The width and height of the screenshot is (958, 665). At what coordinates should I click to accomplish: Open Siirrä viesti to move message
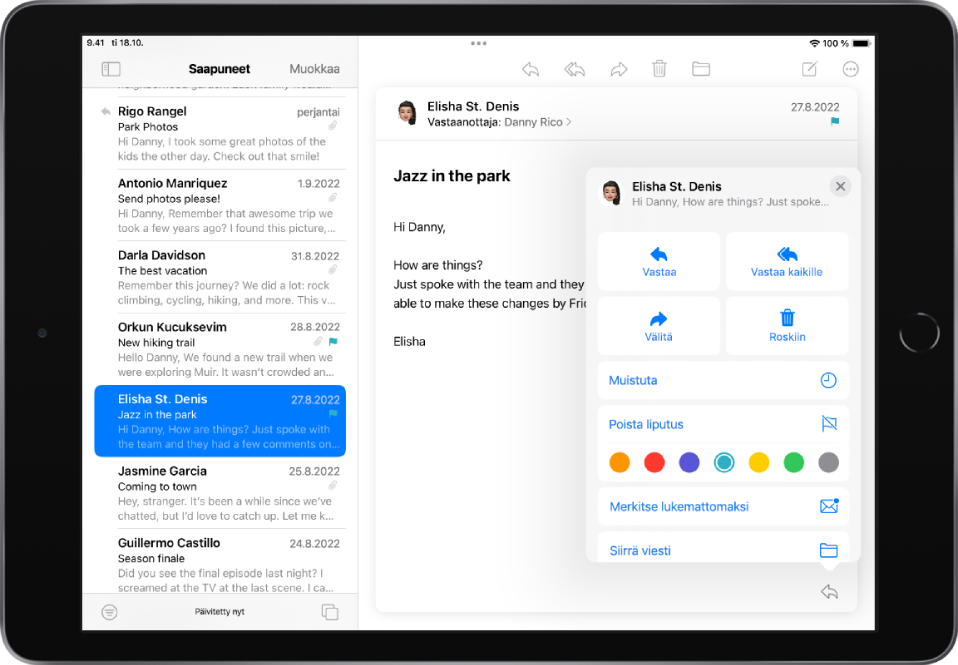tap(722, 550)
